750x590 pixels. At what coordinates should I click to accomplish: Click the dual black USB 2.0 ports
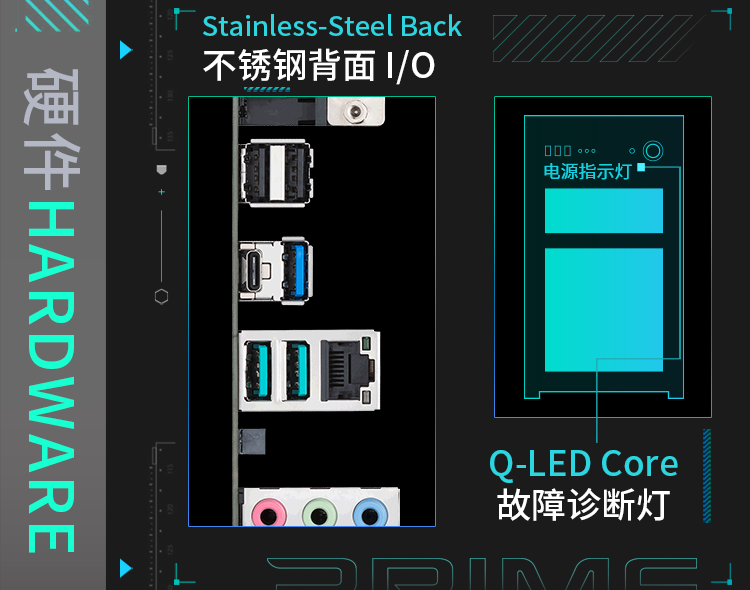pyautogui.click(x=277, y=173)
